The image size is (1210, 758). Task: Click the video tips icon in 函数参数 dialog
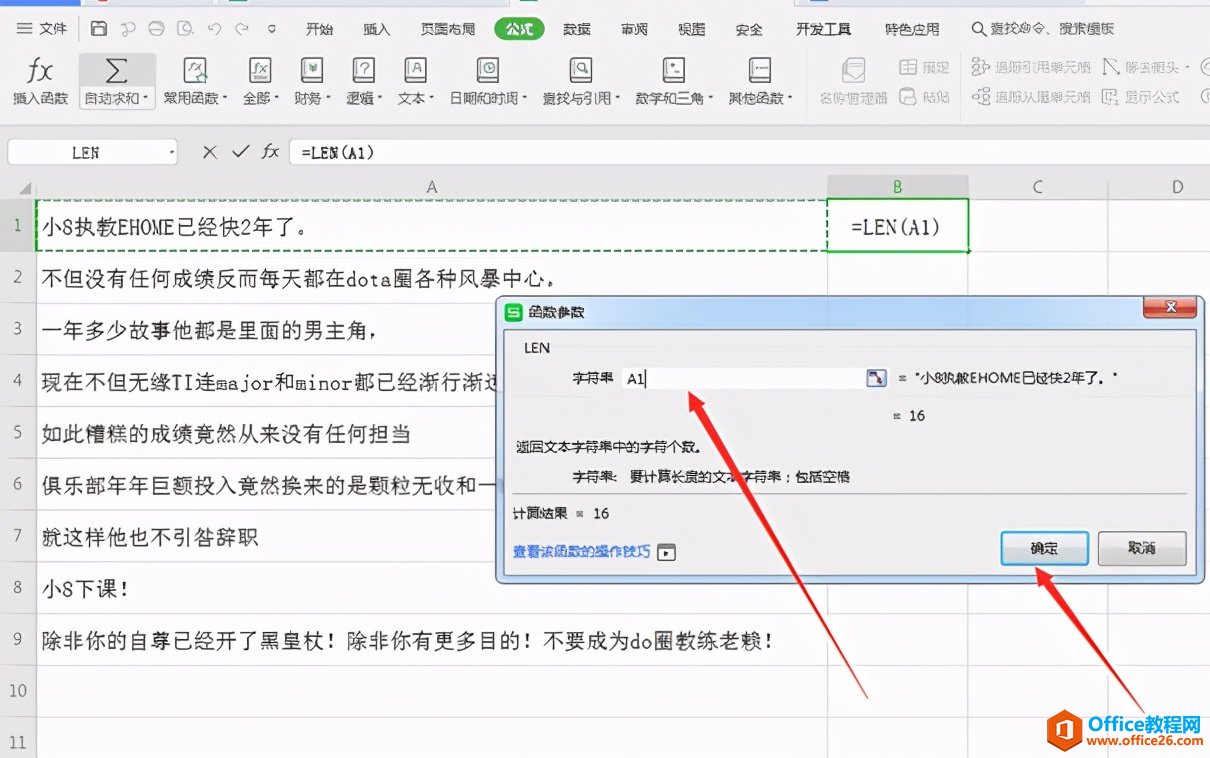coord(667,552)
